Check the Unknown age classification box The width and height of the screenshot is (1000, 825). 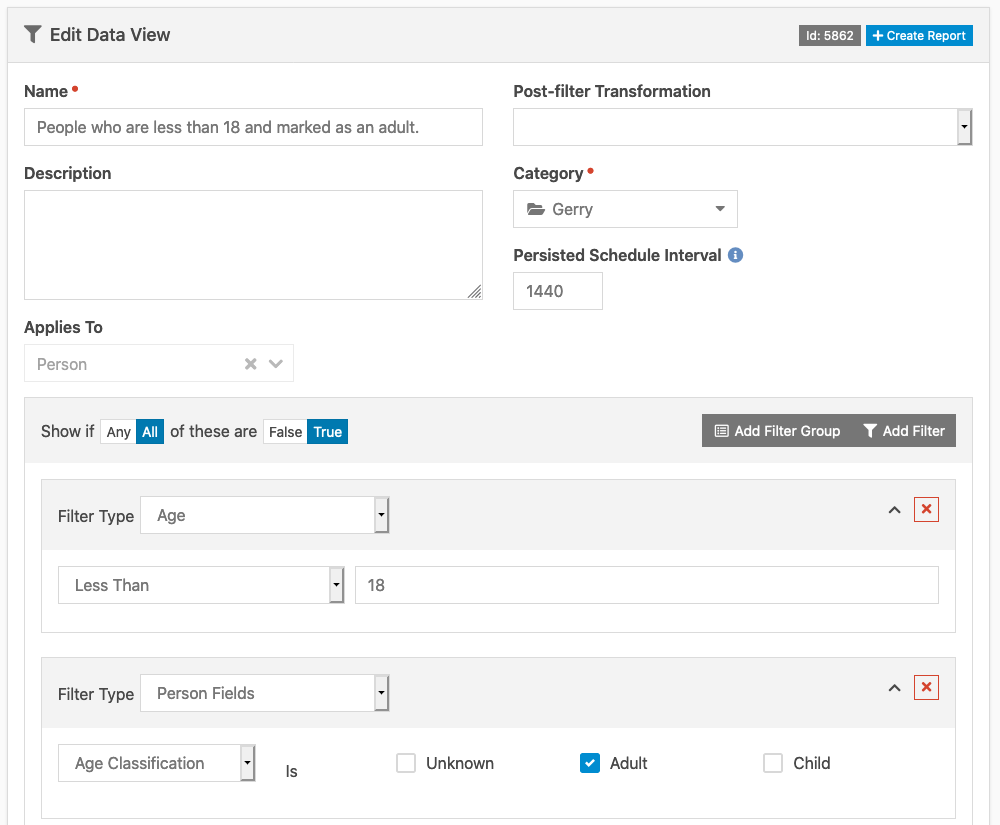tap(406, 763)
